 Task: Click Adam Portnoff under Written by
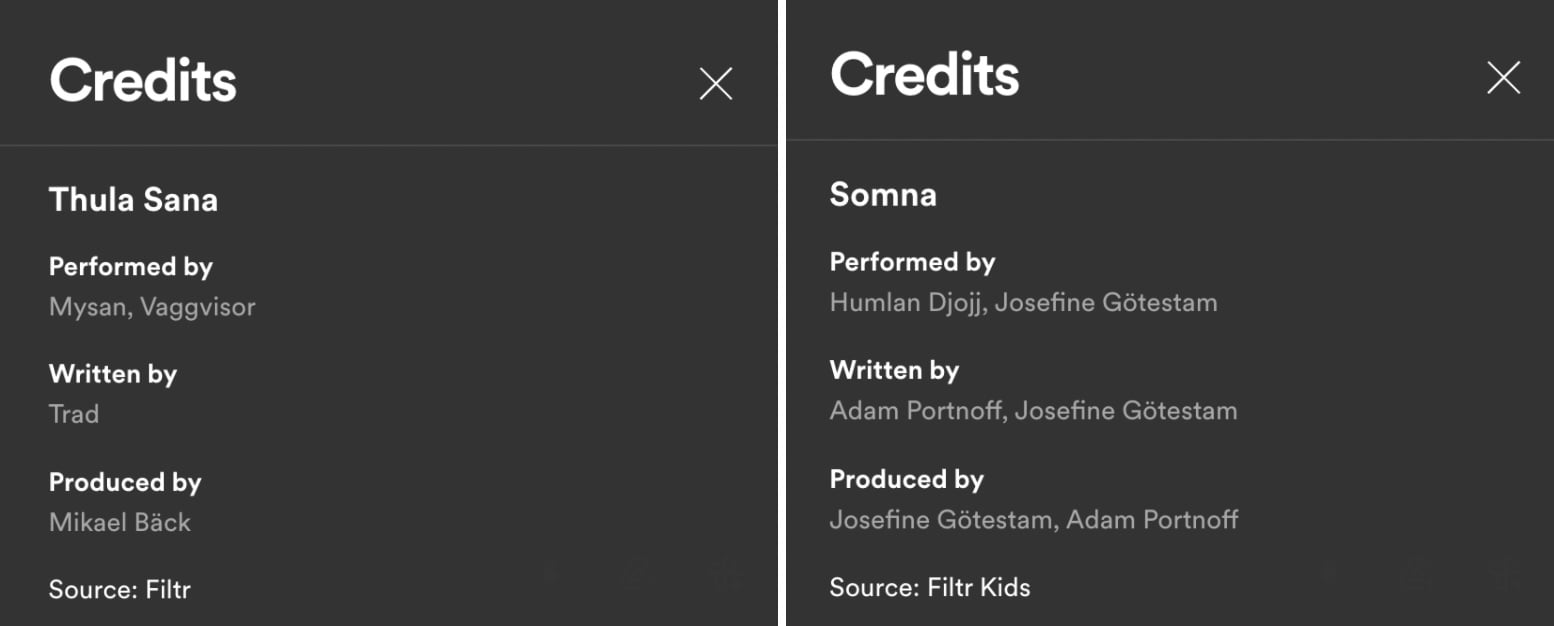[917, 411]
